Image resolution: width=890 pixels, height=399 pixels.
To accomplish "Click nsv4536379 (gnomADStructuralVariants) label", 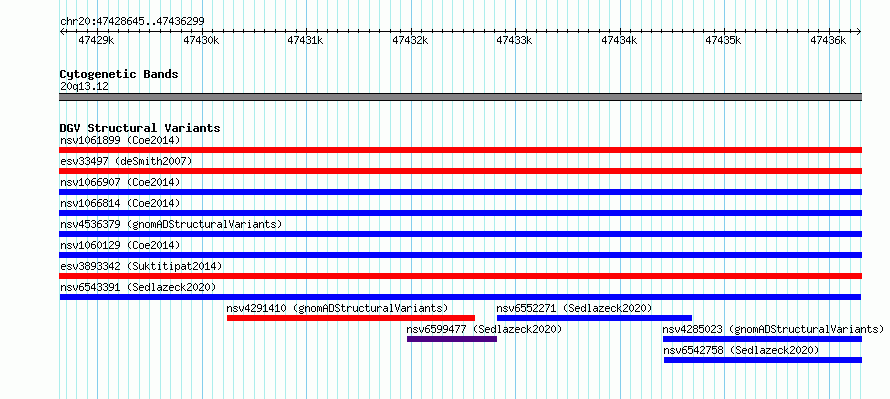I will (171, 224).
